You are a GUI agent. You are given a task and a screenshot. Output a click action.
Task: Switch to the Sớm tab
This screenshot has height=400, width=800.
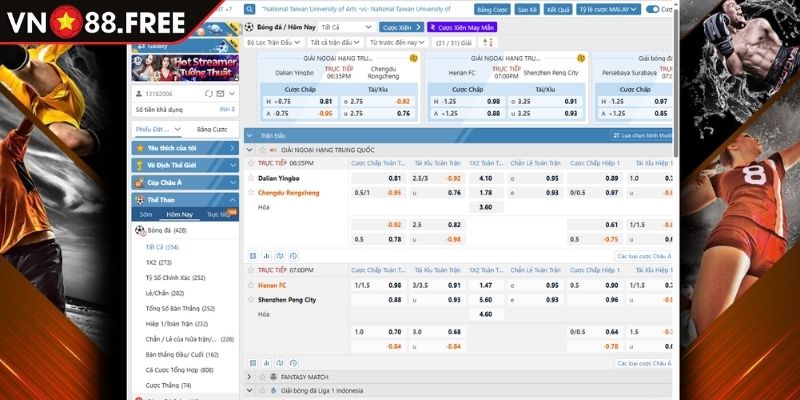[x=146, y=214]
